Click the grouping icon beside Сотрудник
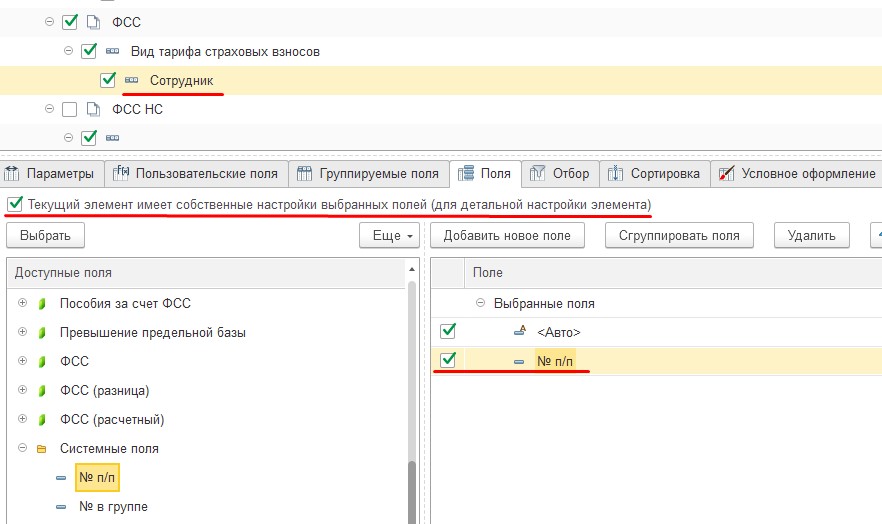882x524 pixels. (x=132, y=80)
